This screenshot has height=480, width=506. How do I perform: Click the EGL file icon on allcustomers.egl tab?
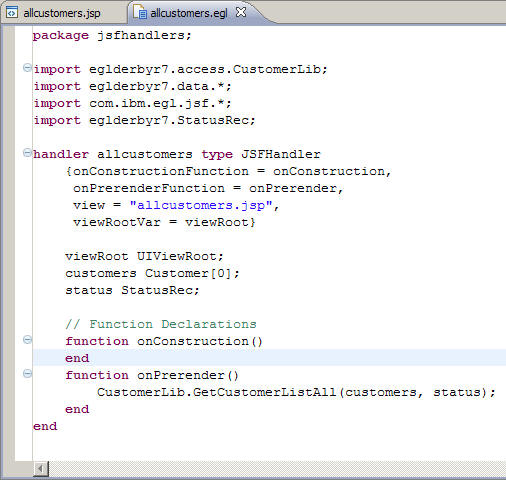(140, 13)
